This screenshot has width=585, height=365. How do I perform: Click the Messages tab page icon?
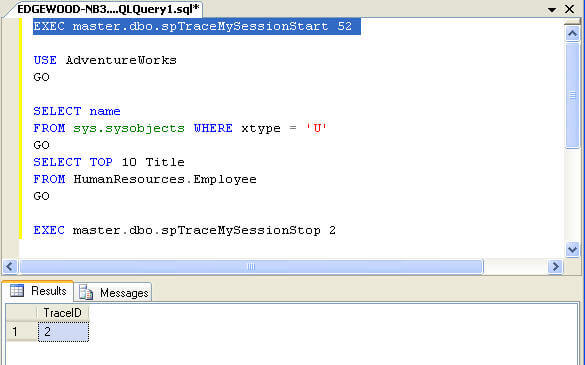click(86, 293)
